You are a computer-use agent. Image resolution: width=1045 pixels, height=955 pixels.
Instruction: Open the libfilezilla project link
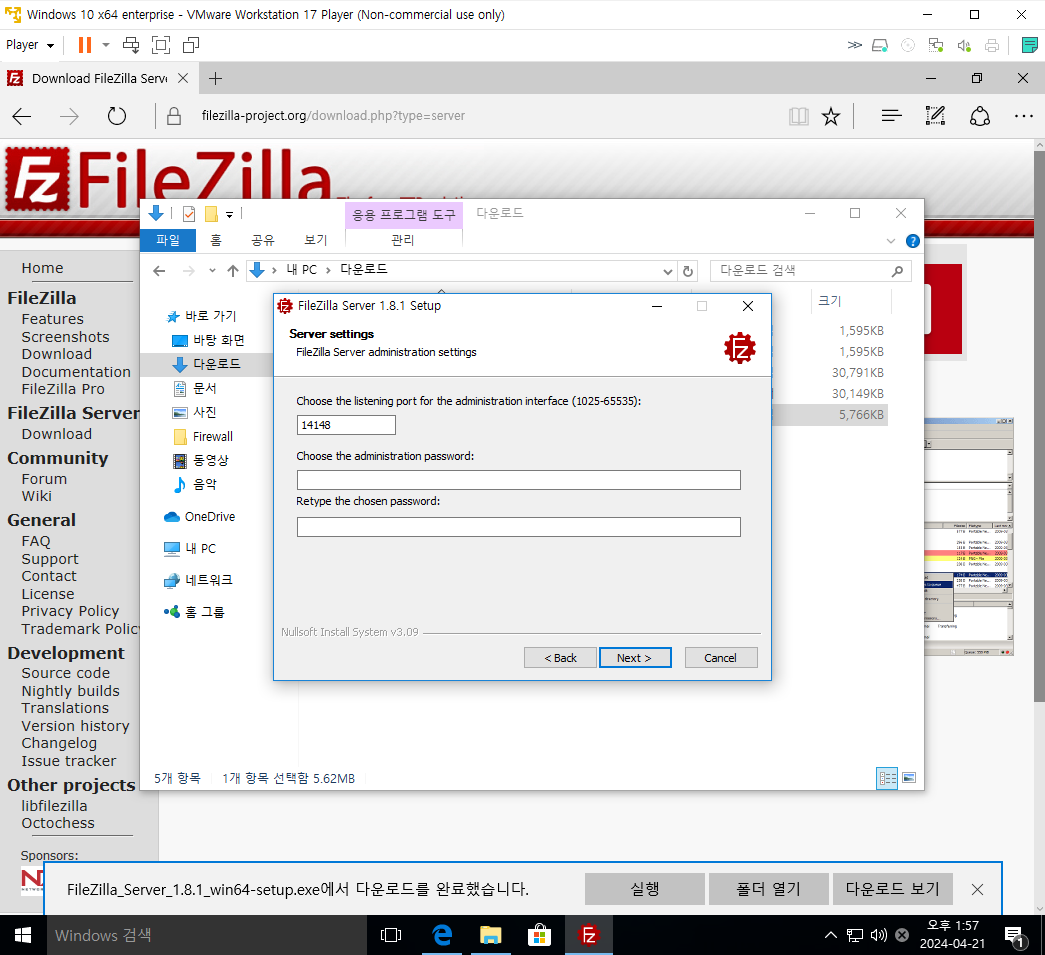54,806
